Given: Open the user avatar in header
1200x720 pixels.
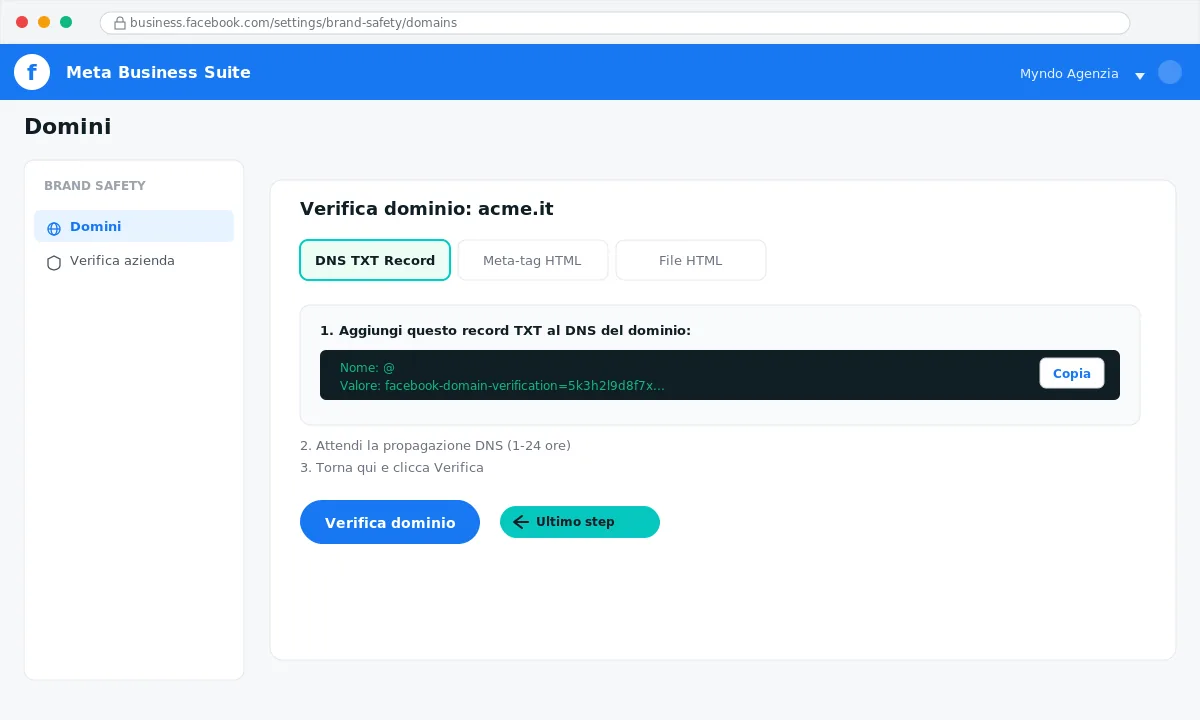Looking at the screenshot, I should point(1170,72).
